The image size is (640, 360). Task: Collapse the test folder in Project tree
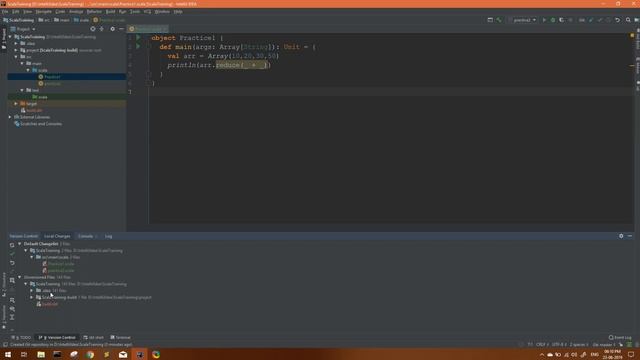click(22, 90)
